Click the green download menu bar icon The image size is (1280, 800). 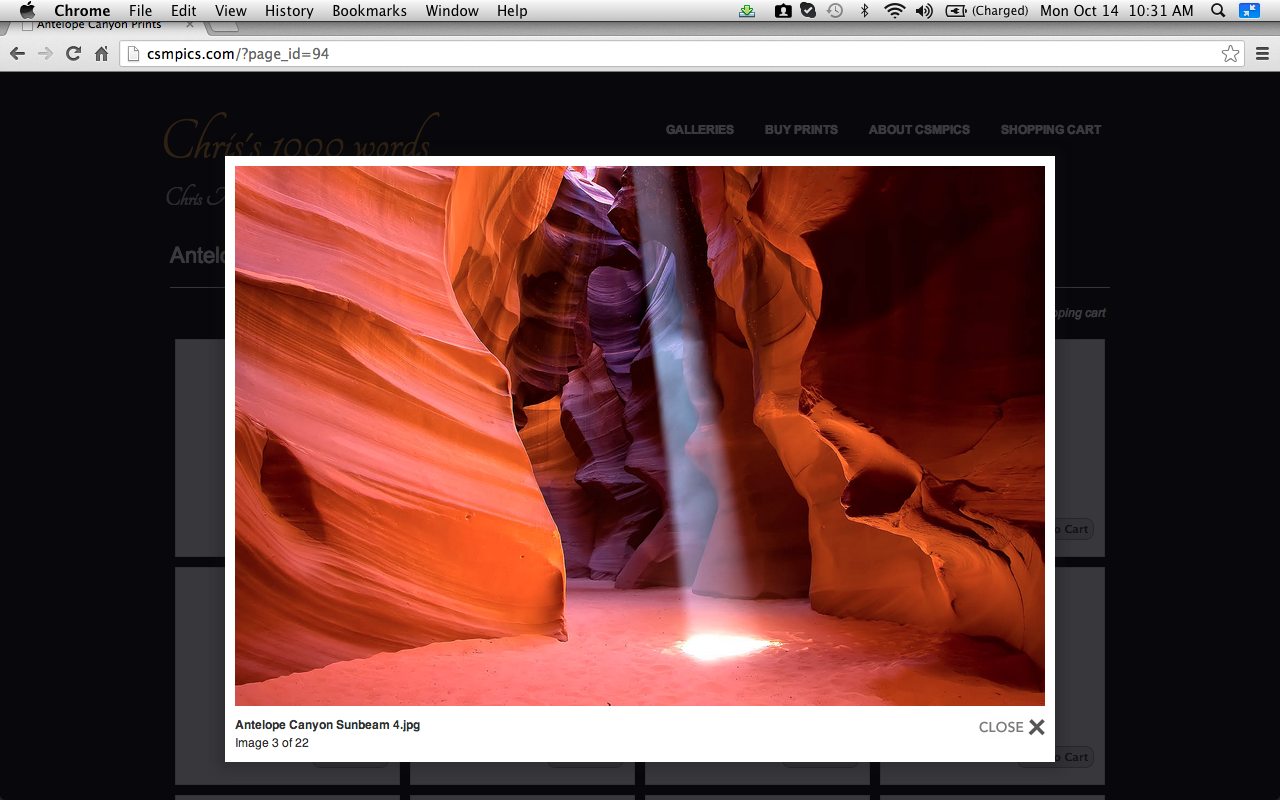click(747, 10)
